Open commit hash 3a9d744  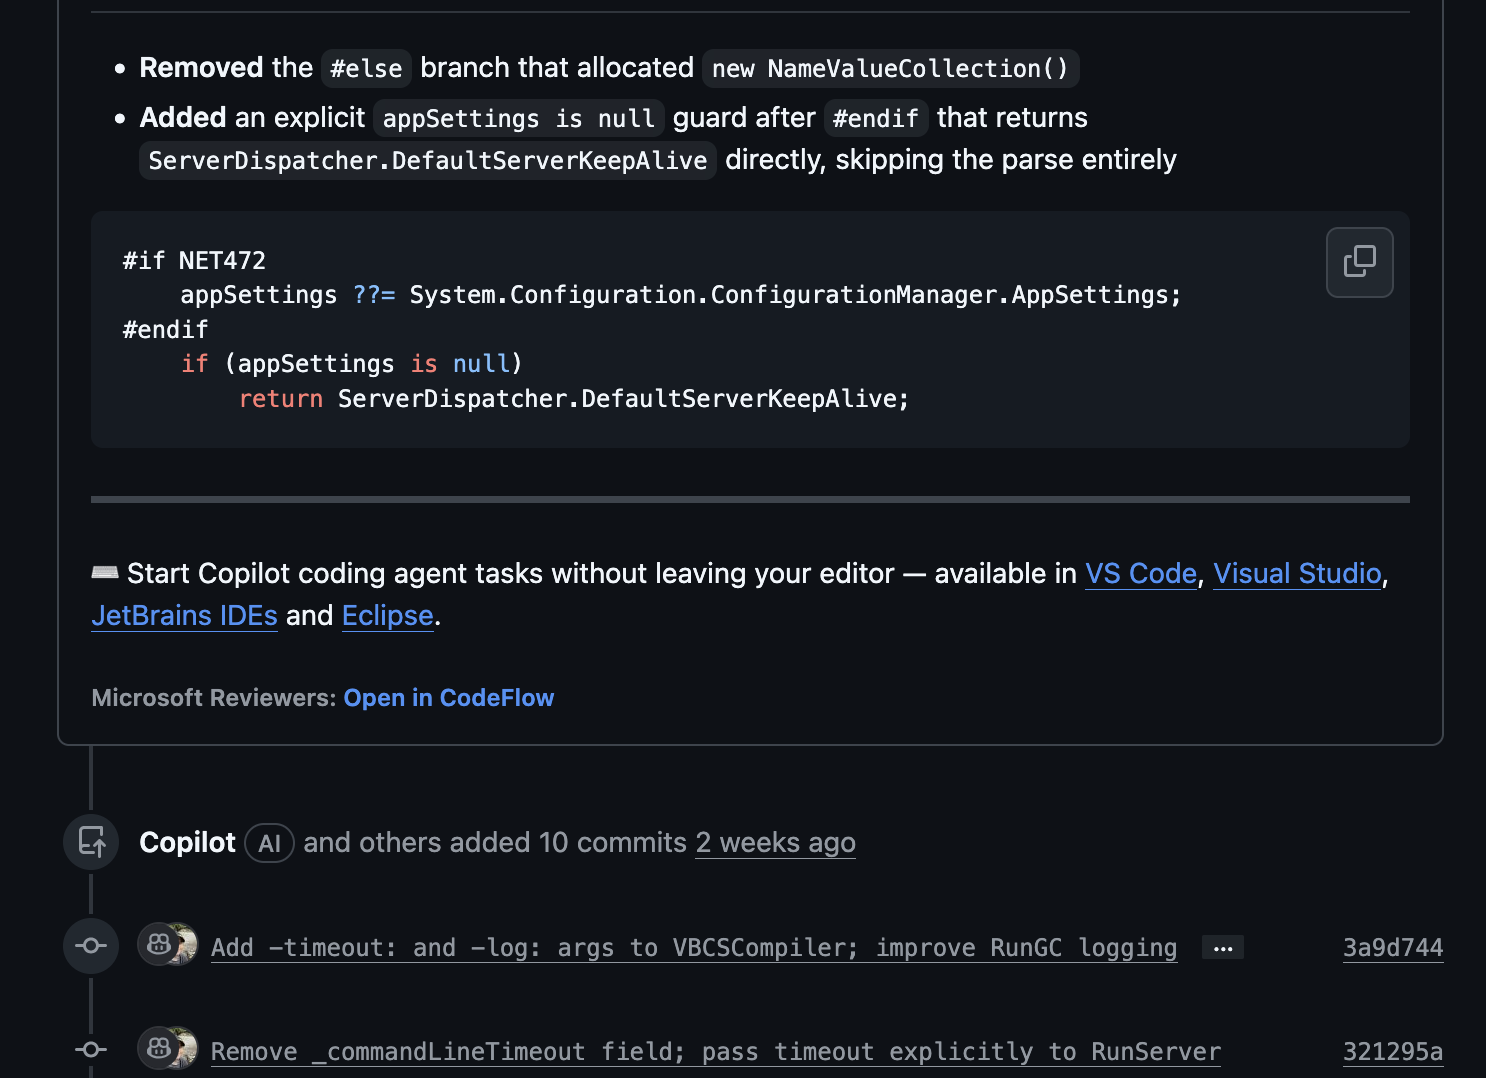pyautogui.click(x=1392, y=947)
